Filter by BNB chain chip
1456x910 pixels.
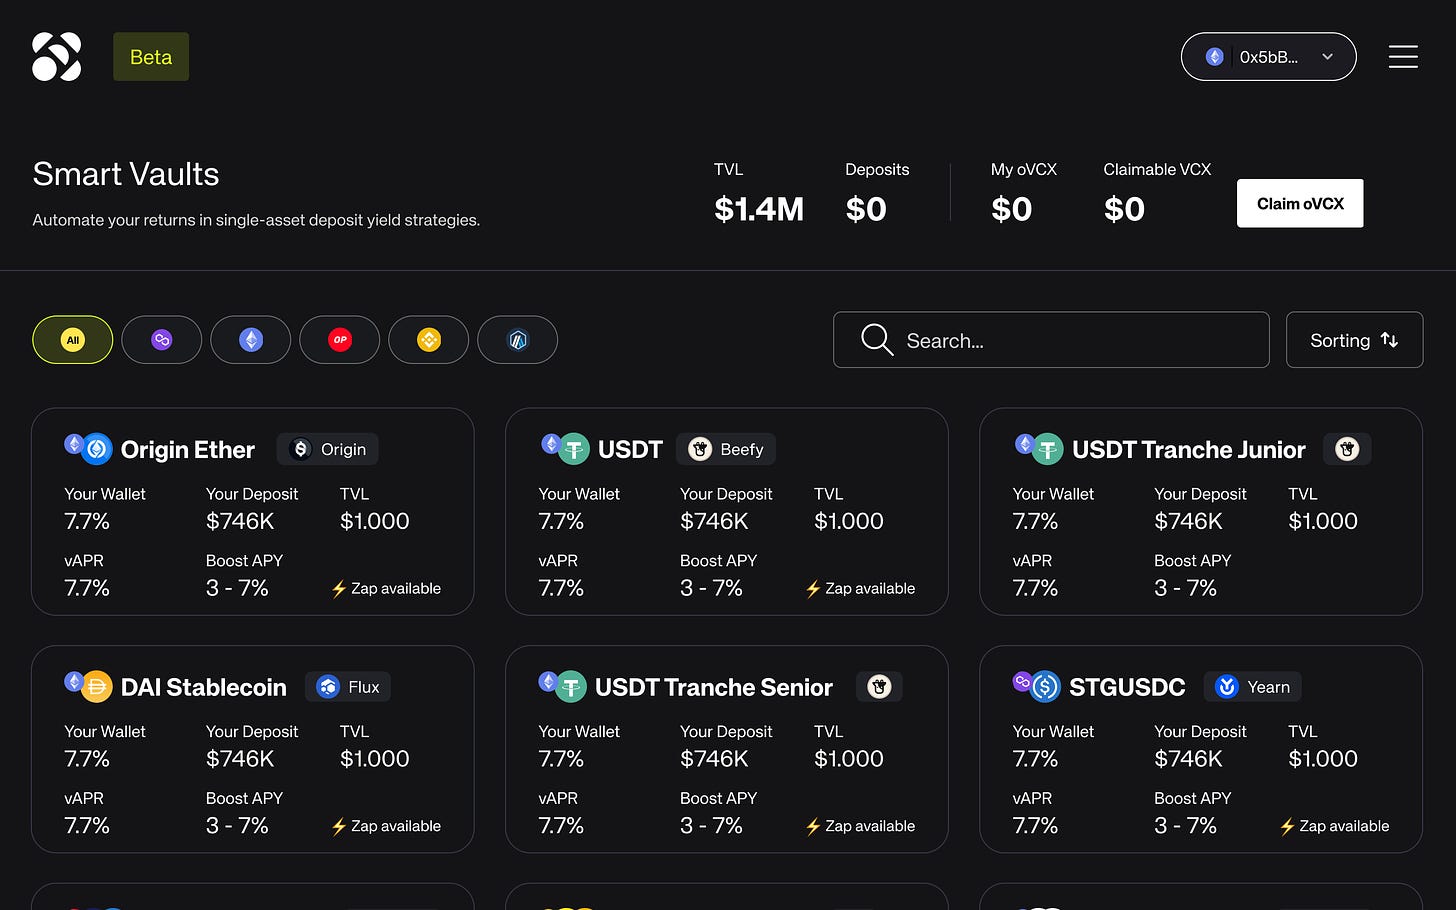[x=428, y=340]
